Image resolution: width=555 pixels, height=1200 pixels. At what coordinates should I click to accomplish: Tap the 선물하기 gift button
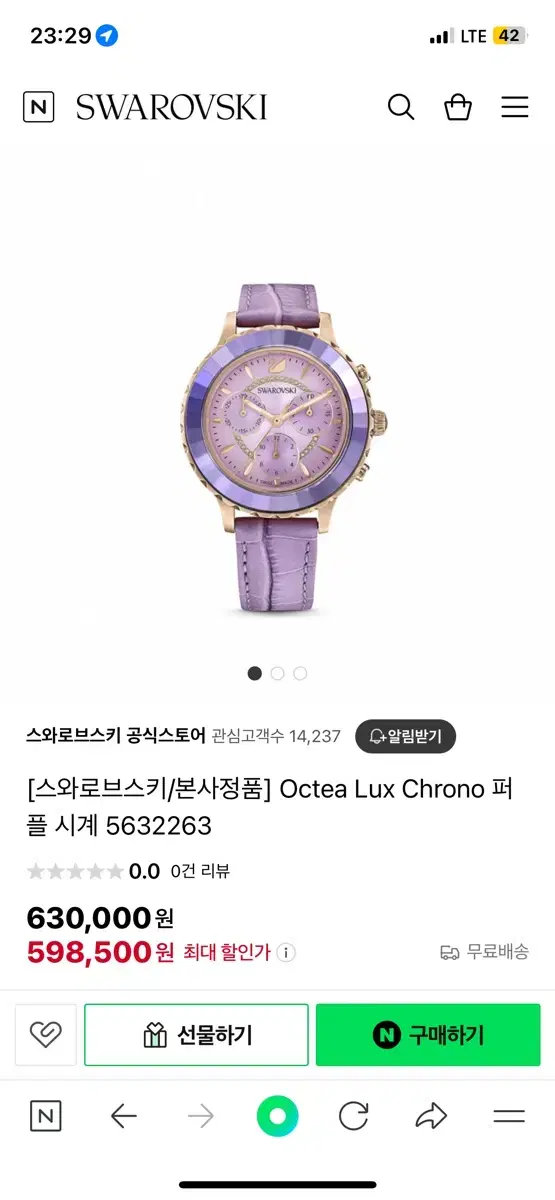pyautogui.click(x=196, y=1035)
